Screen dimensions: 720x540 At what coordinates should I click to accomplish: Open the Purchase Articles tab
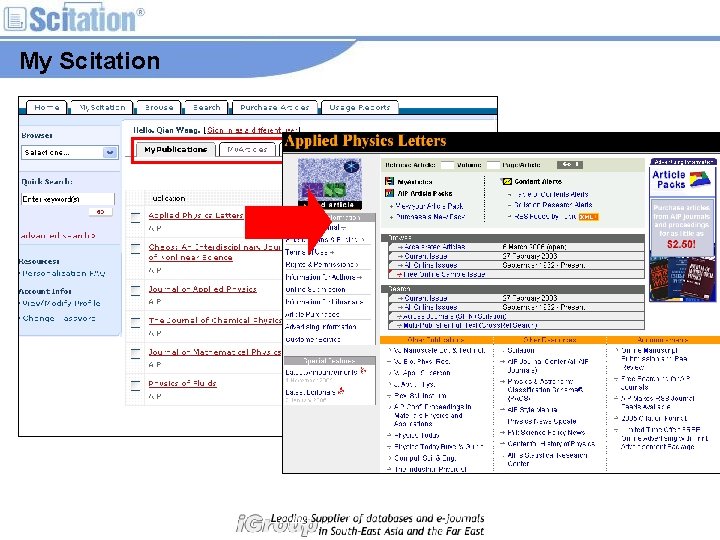275,107
